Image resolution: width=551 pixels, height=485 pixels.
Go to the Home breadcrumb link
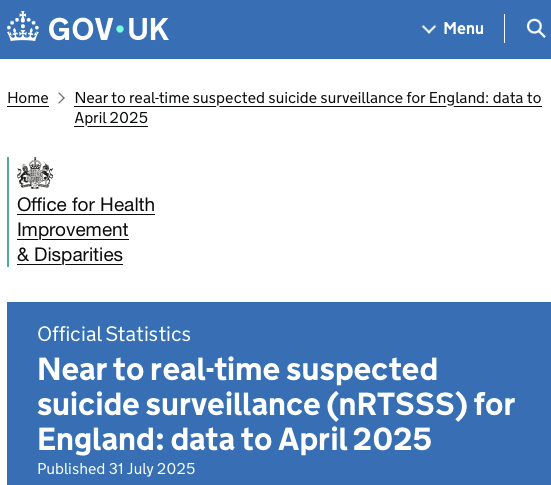click(x=28, y=98)
